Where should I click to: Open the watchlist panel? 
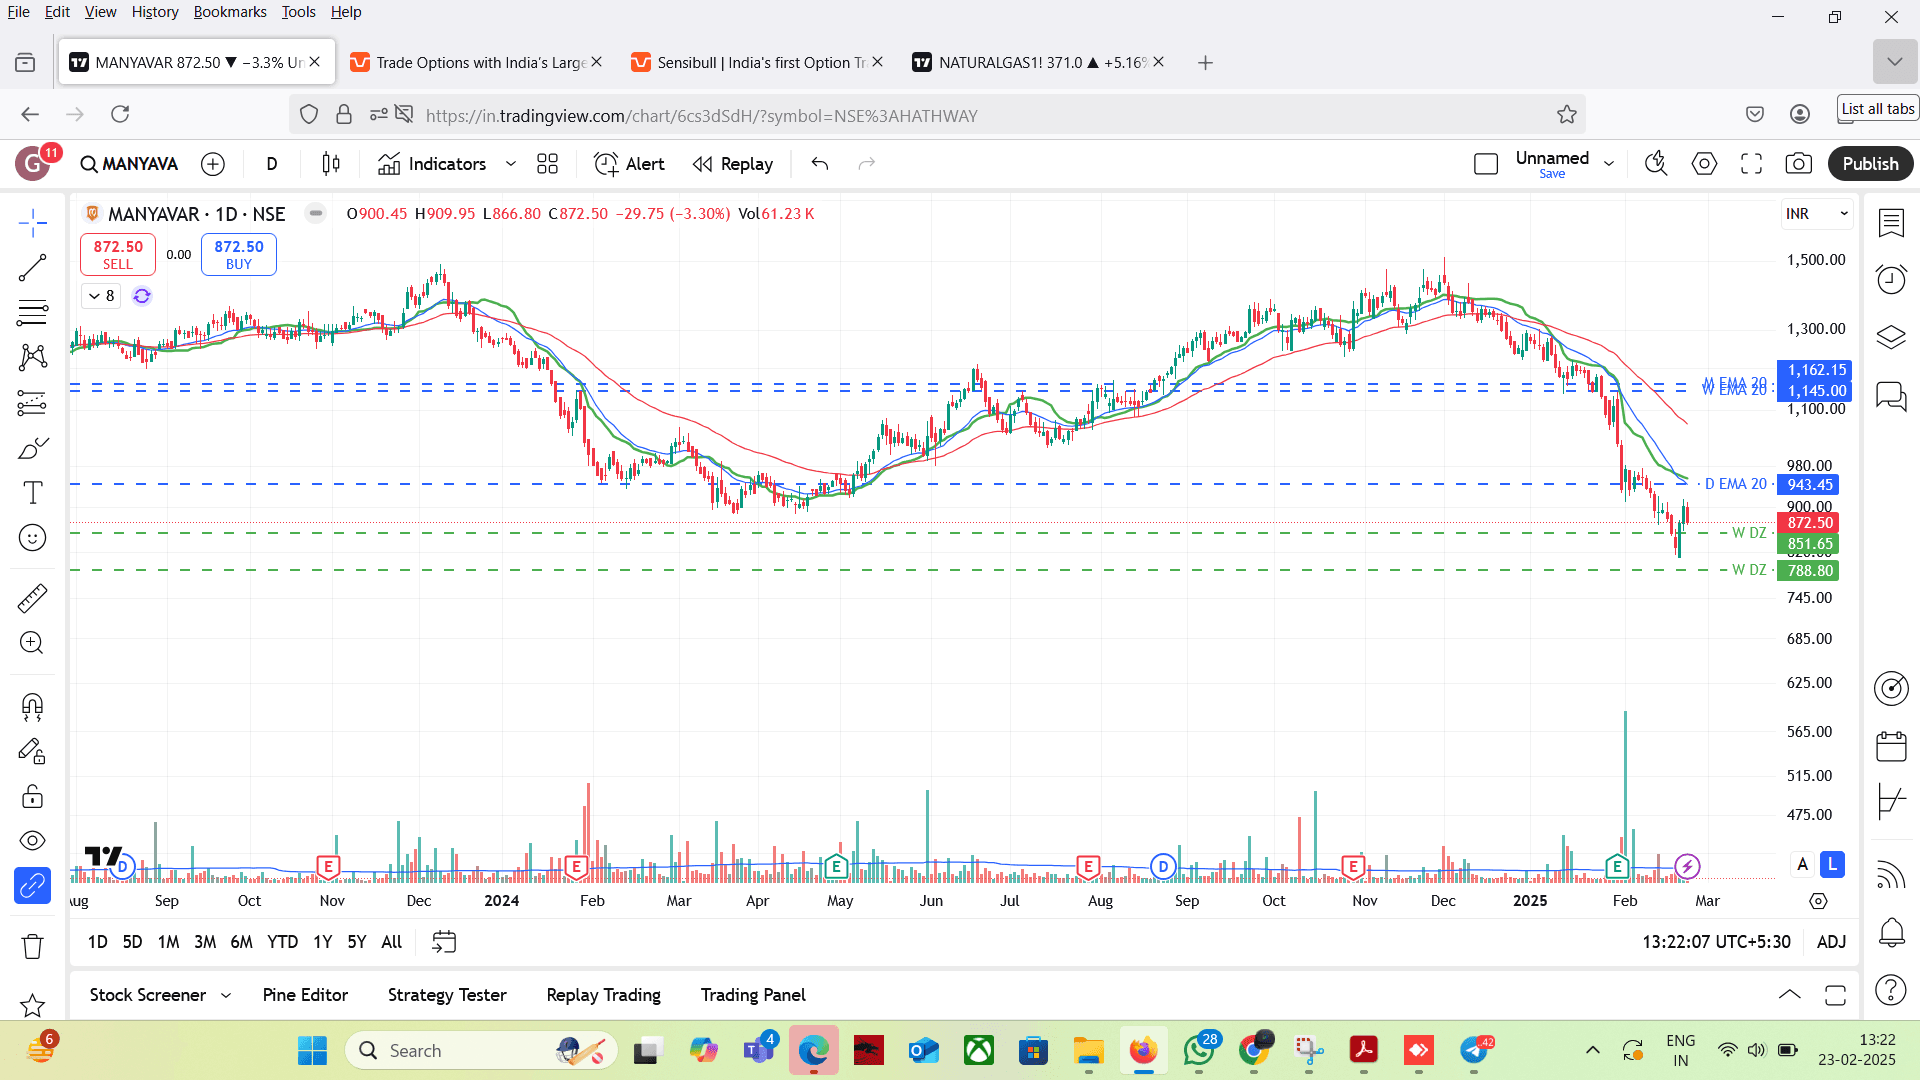tap(1891, 222)
